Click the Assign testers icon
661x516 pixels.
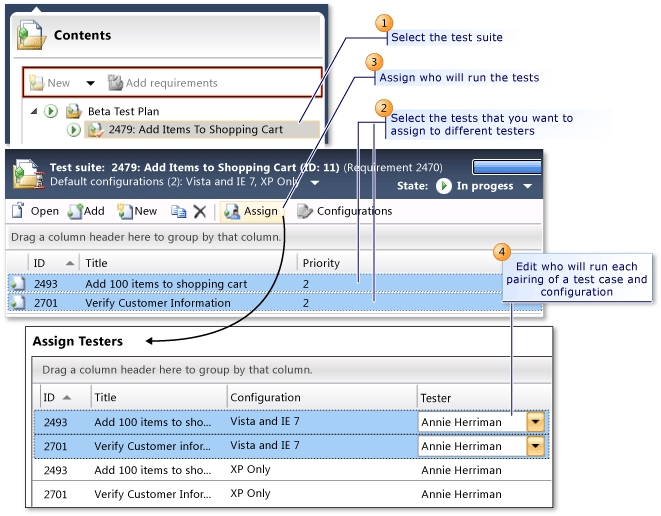(231, 211)
